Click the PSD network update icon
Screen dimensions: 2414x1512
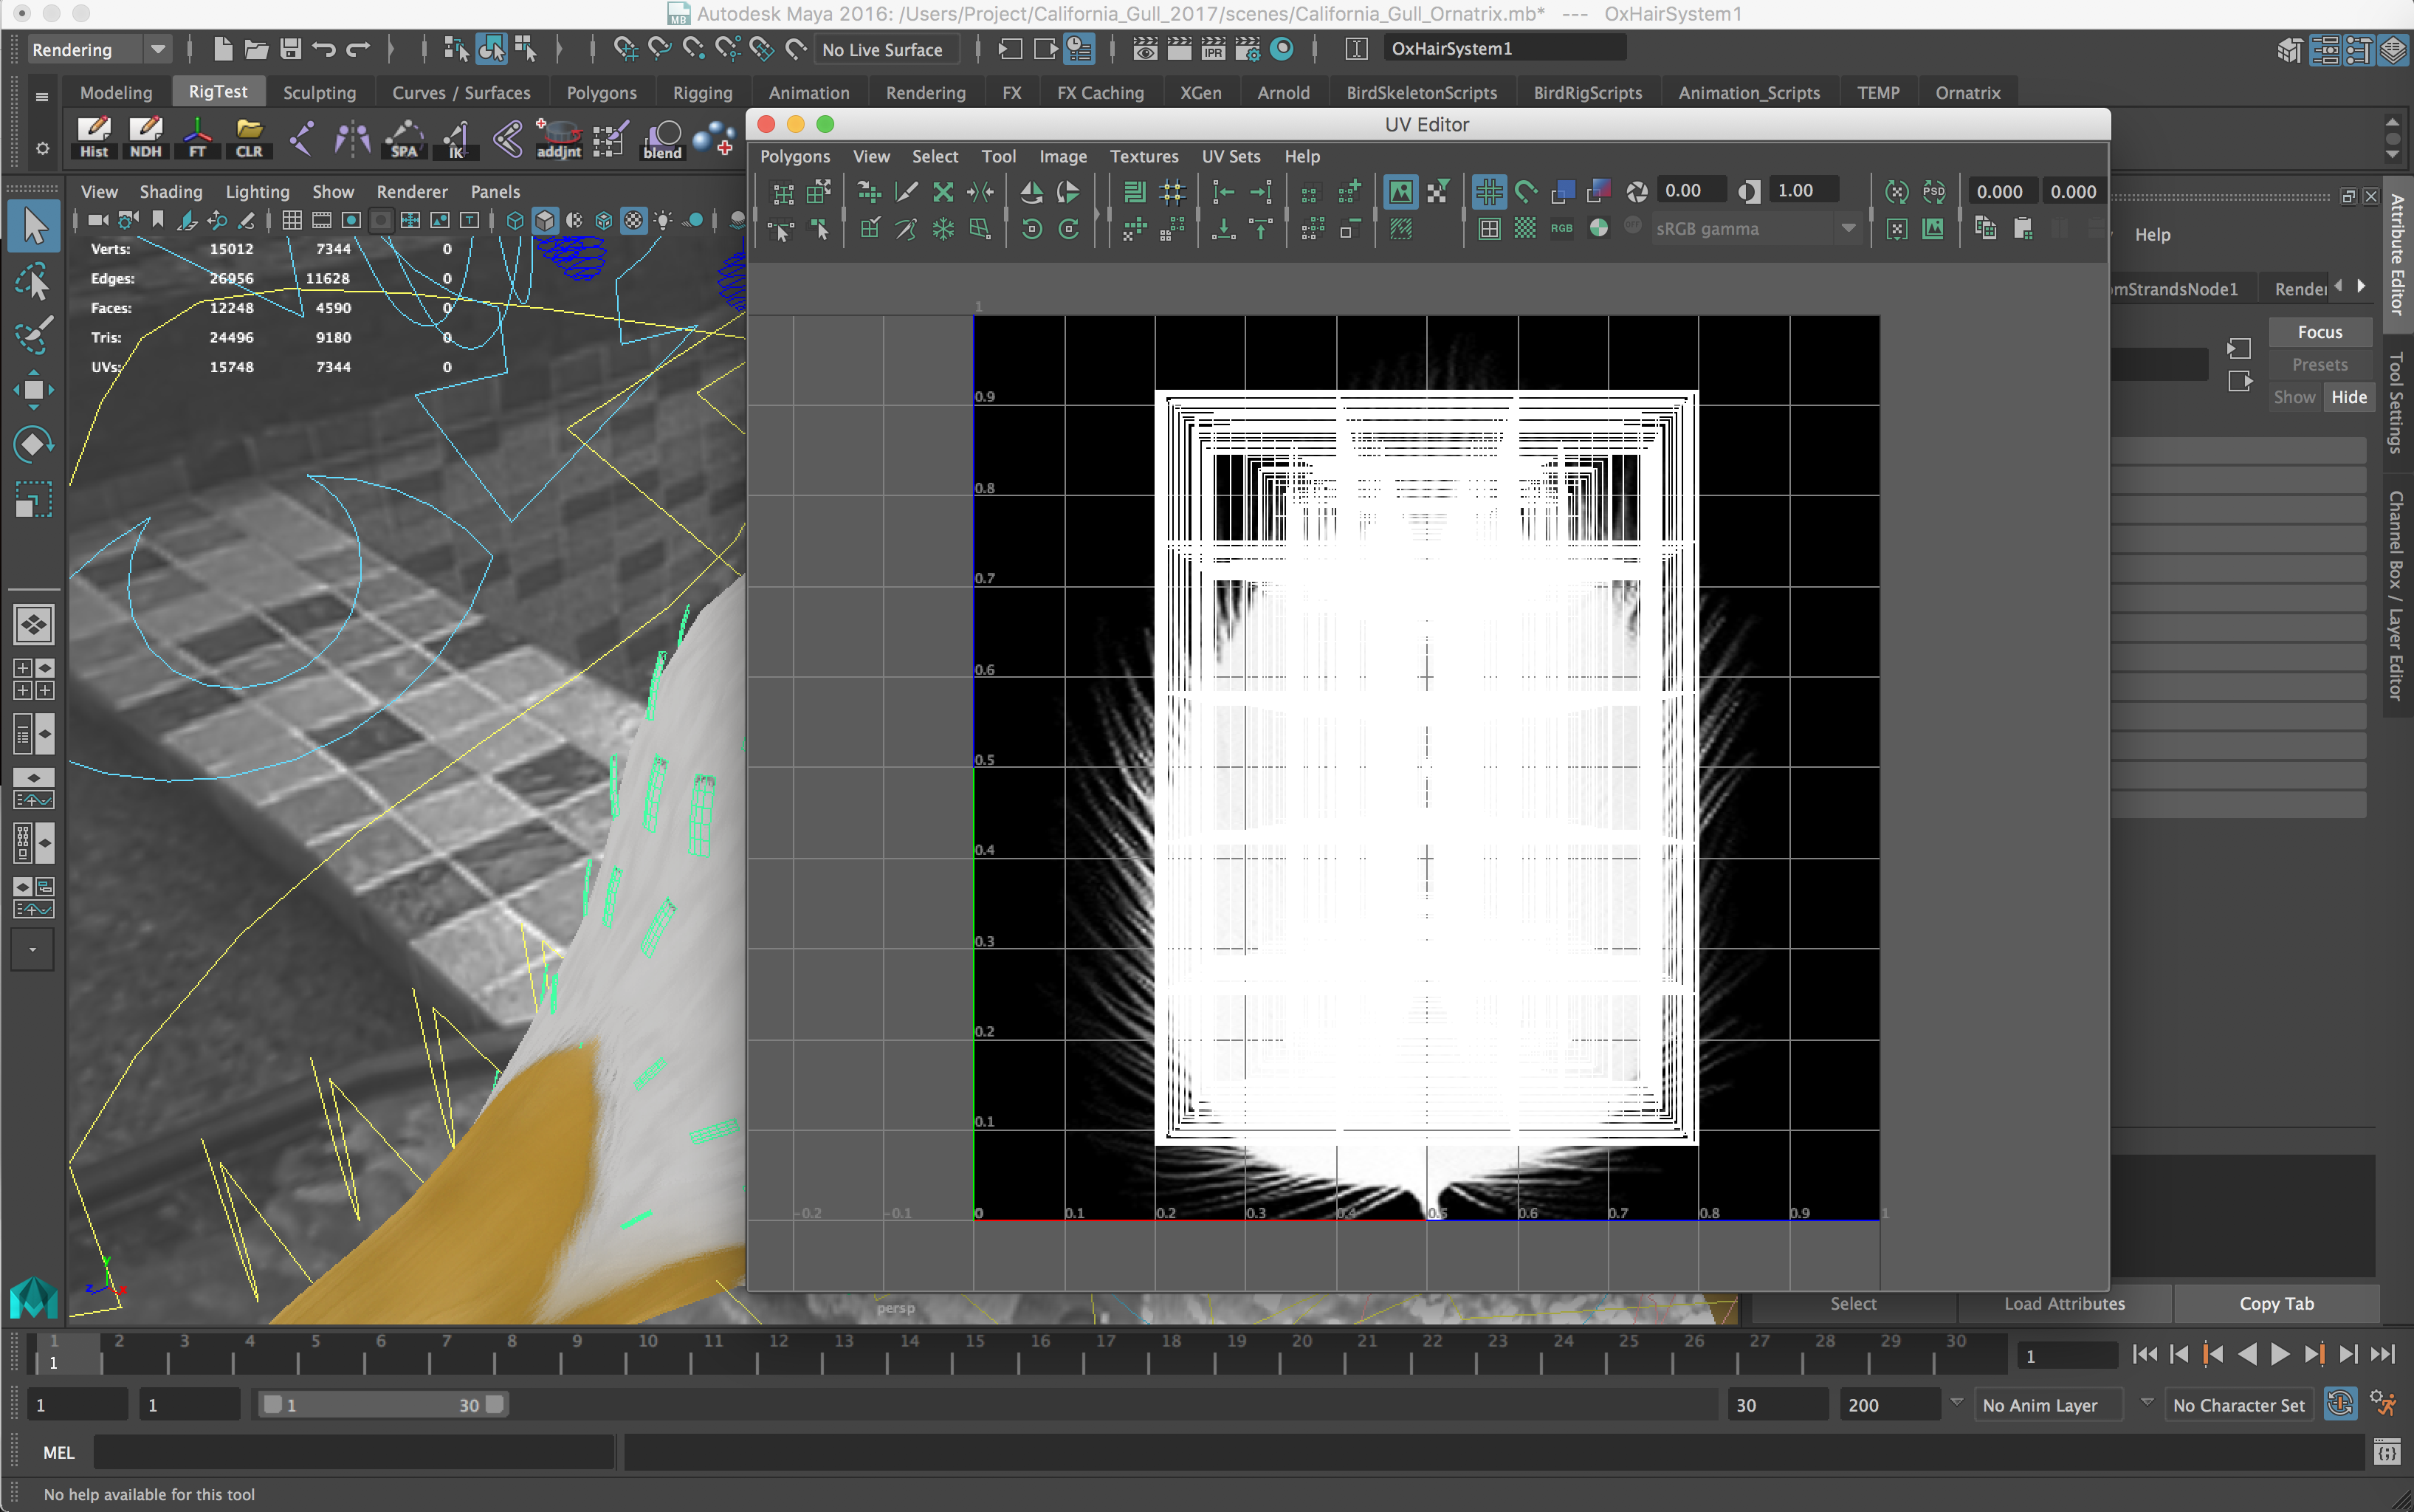[x=1933, y=191]
